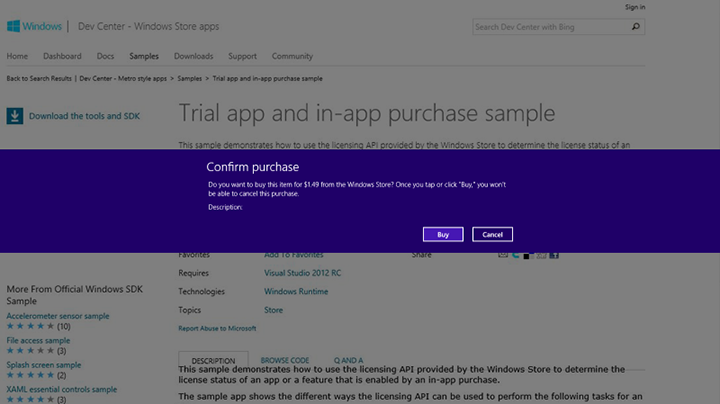
Task: Switch to the Q AND A tab
Action: click(348, 360)
